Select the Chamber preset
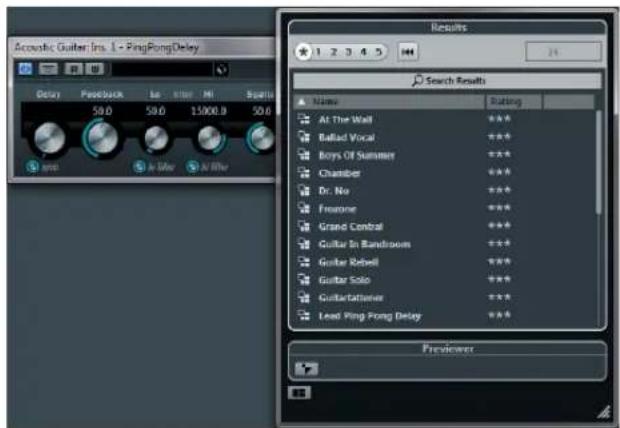 pos(340,173)
